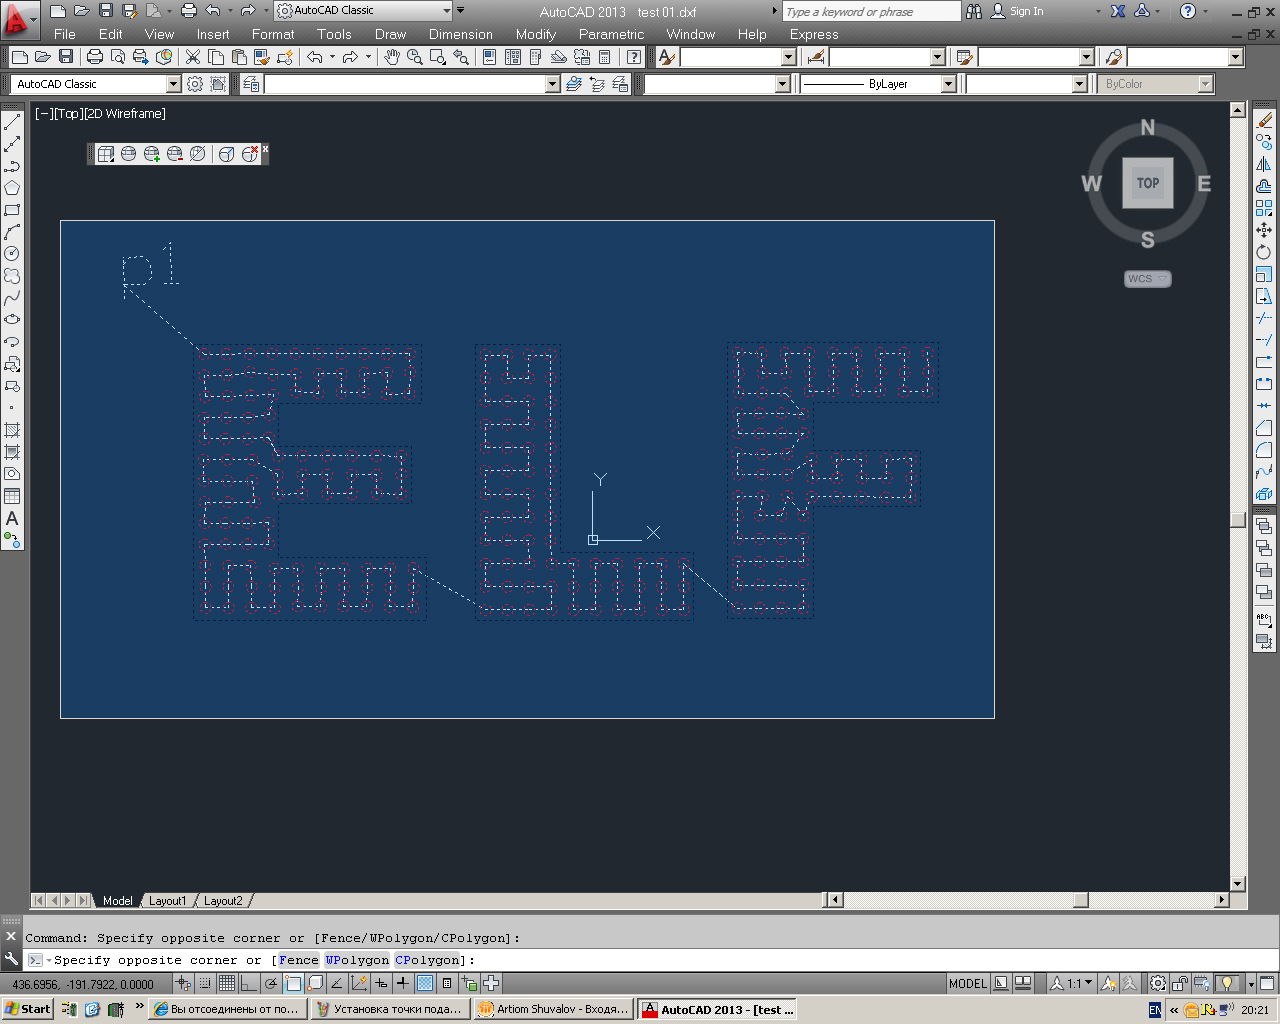Click the search box 'Type a keyword or phrase'
Viewport: 1280px width, 1024px height.
tap(871, 11)
